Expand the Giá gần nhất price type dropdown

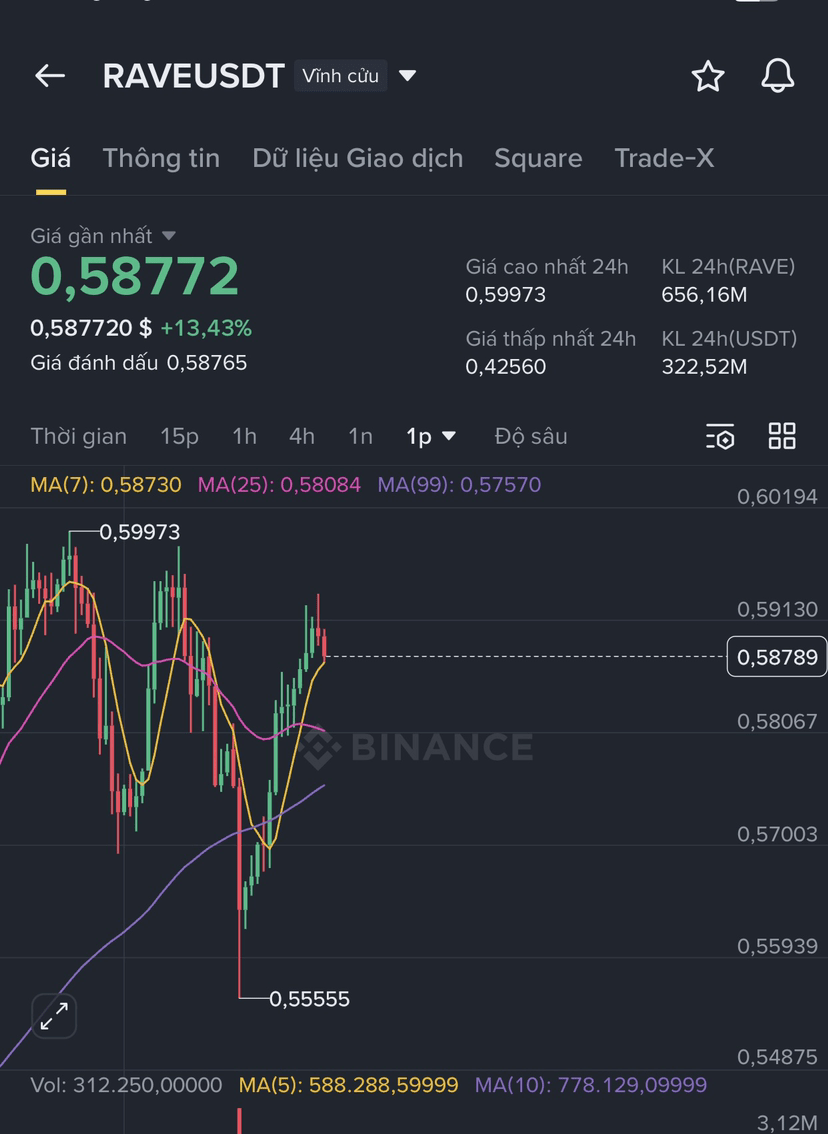point(168,236)
